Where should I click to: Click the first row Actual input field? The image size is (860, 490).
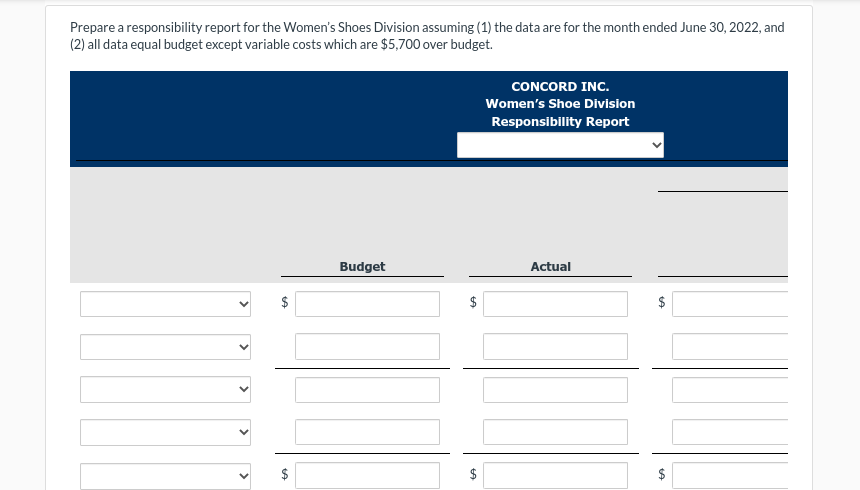coord(556,304)
